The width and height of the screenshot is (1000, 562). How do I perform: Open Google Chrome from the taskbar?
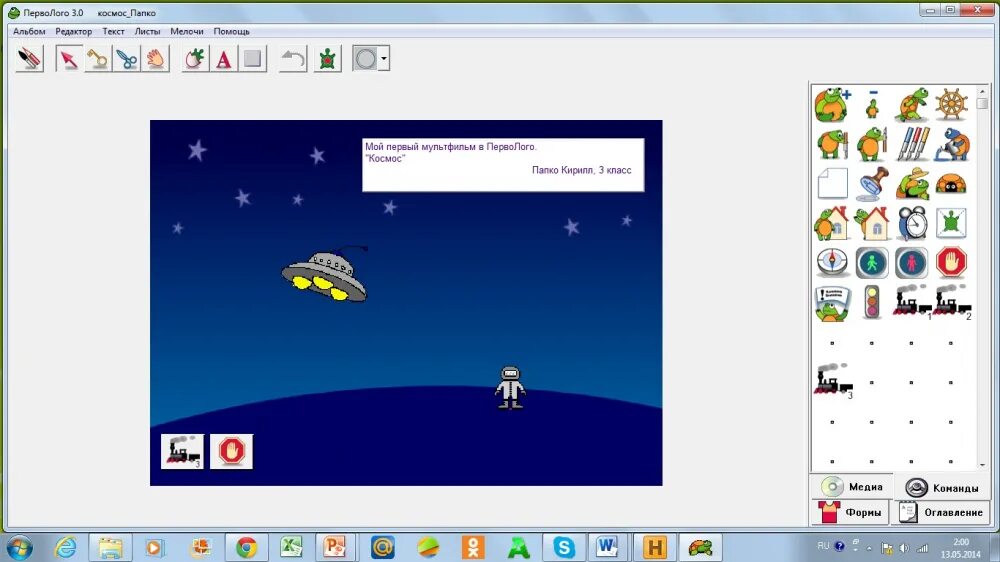[246, 547]
